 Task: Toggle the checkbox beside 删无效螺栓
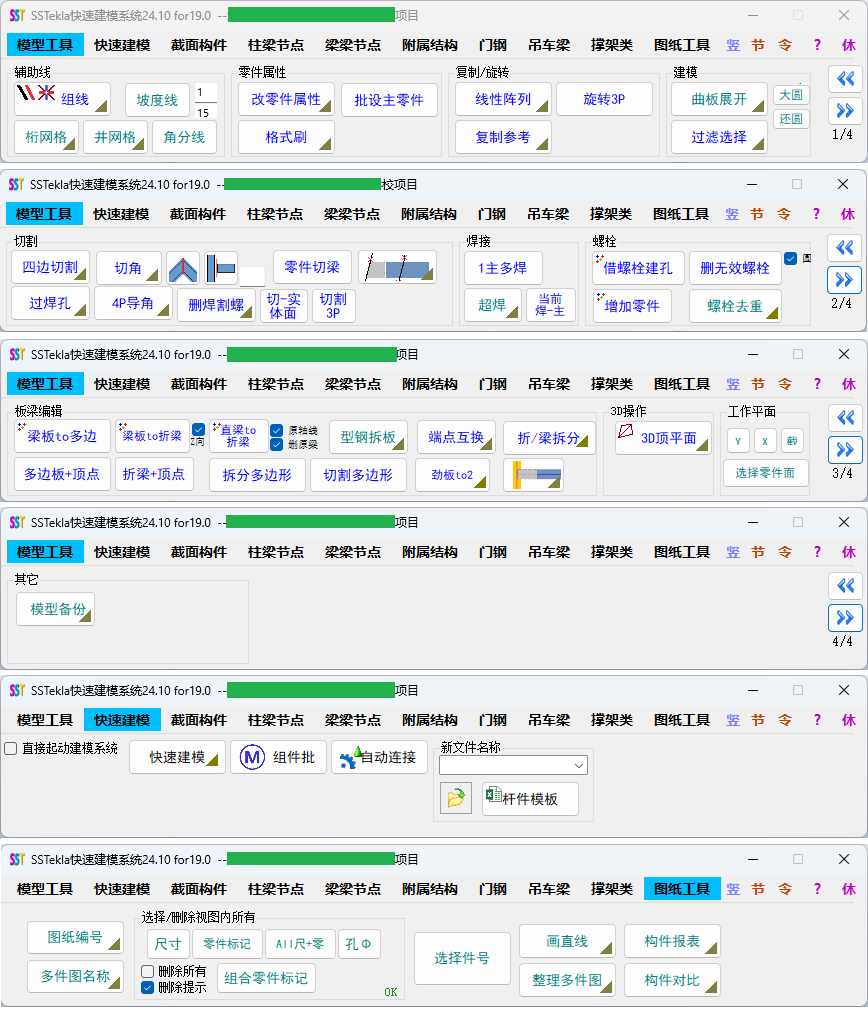click(790, 259)
